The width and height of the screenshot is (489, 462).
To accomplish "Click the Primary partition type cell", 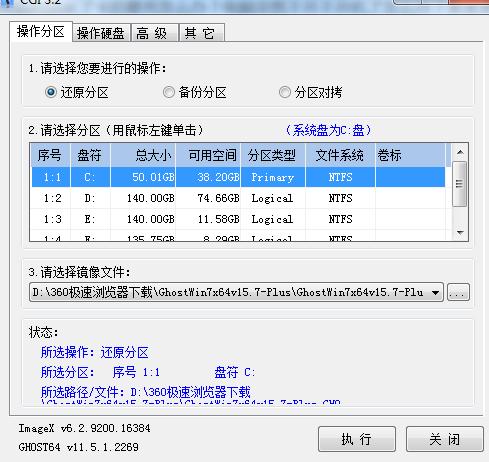I will [x=273, y=177].
